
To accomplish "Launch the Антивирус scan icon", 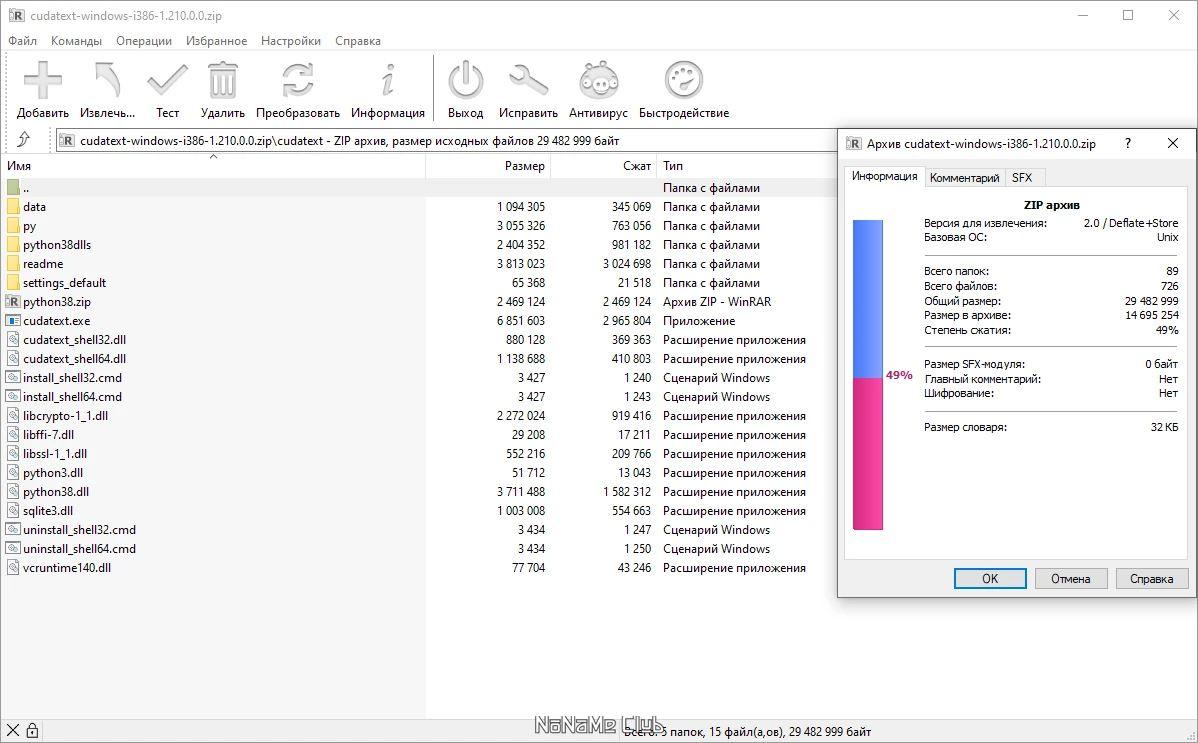I will [598, 80].
